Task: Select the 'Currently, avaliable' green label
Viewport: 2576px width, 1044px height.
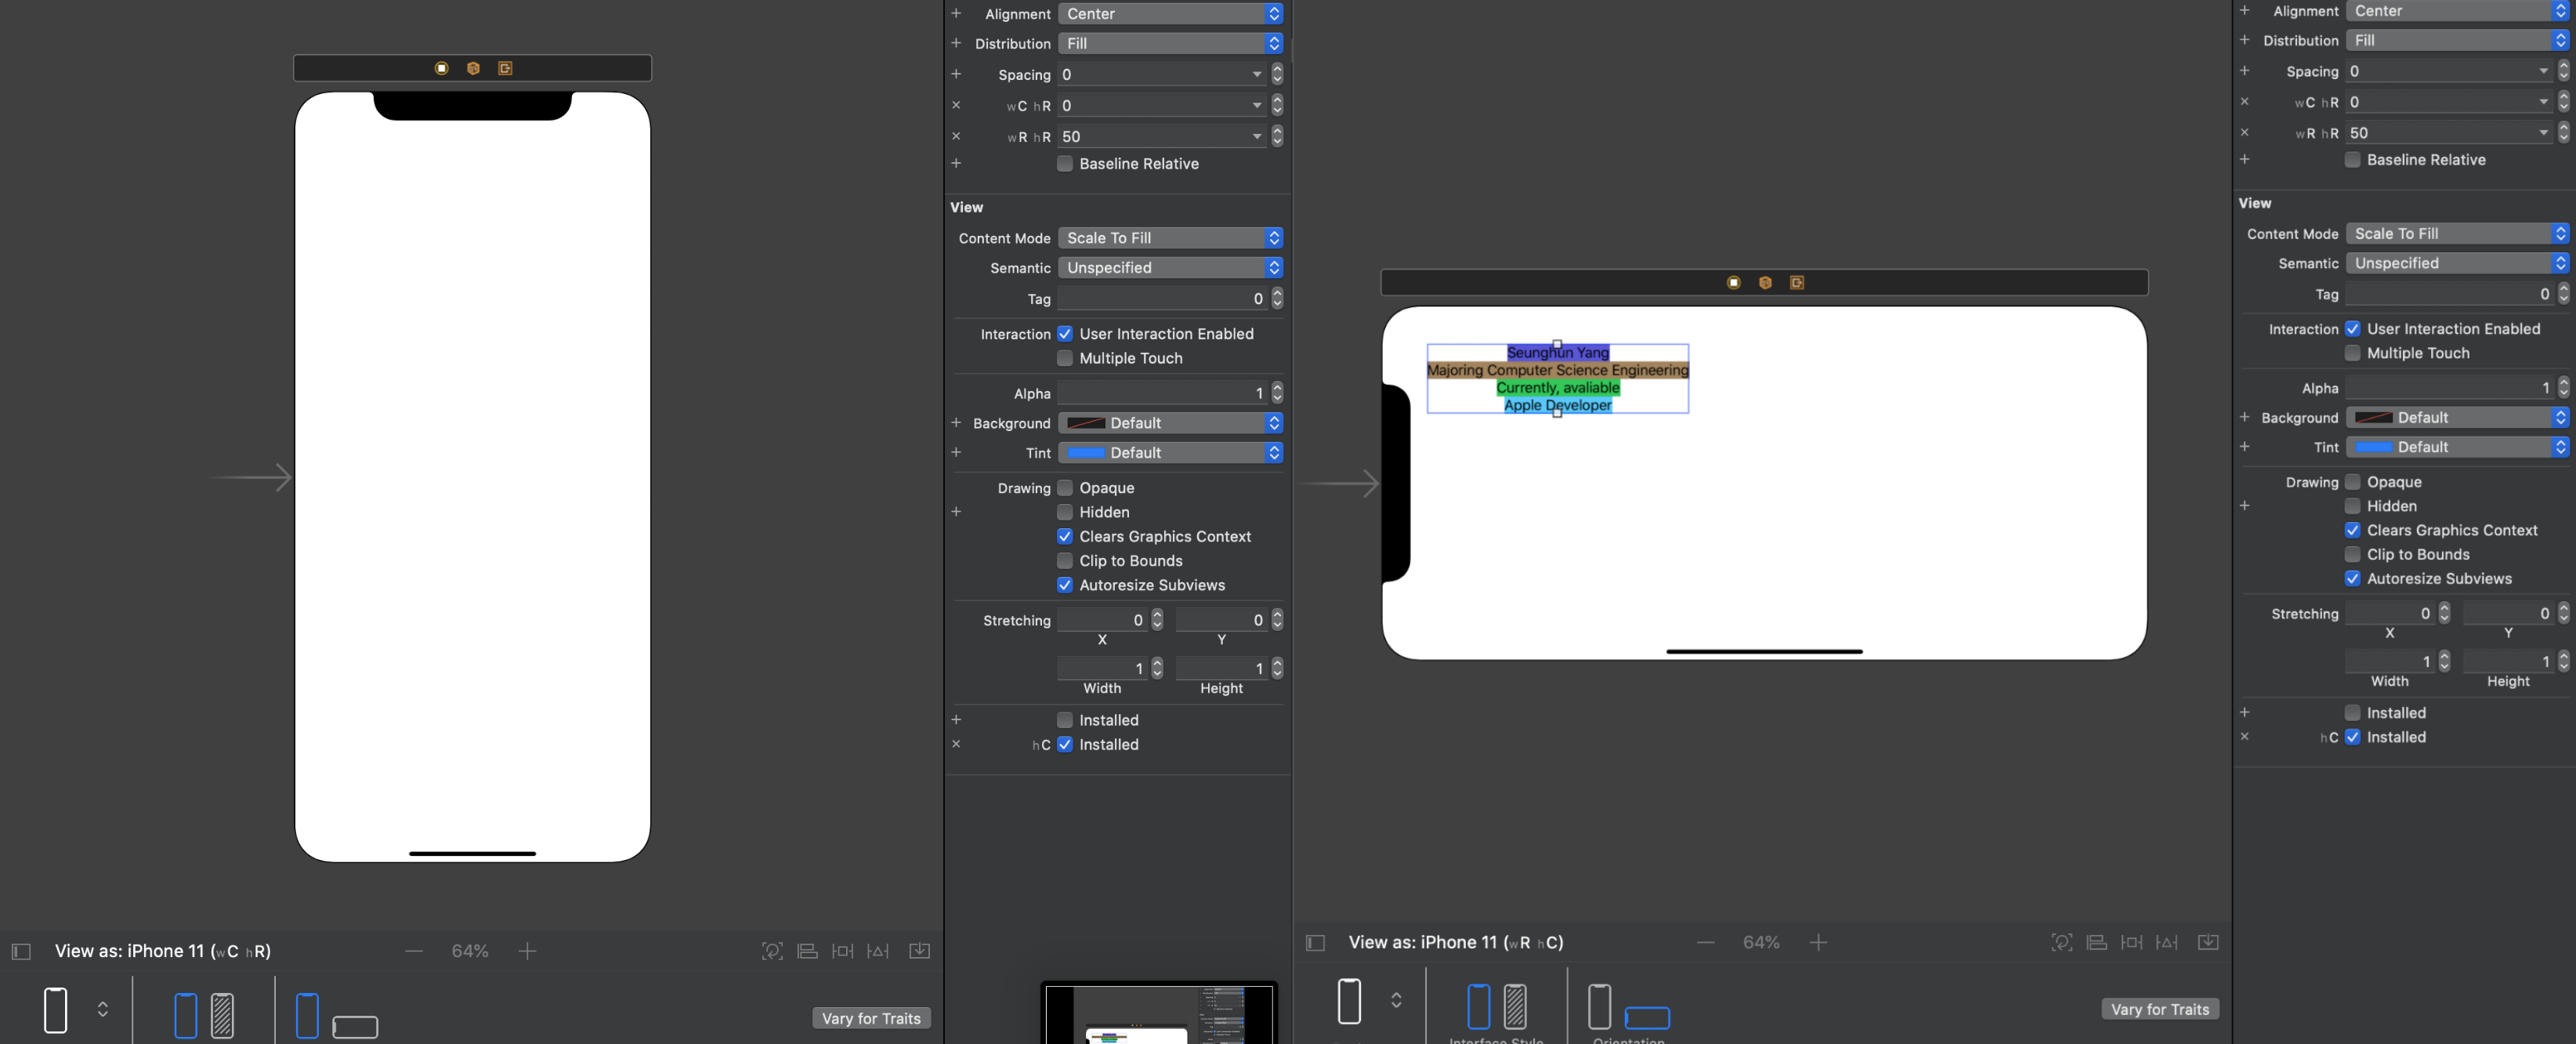Action: point(1557,388)
